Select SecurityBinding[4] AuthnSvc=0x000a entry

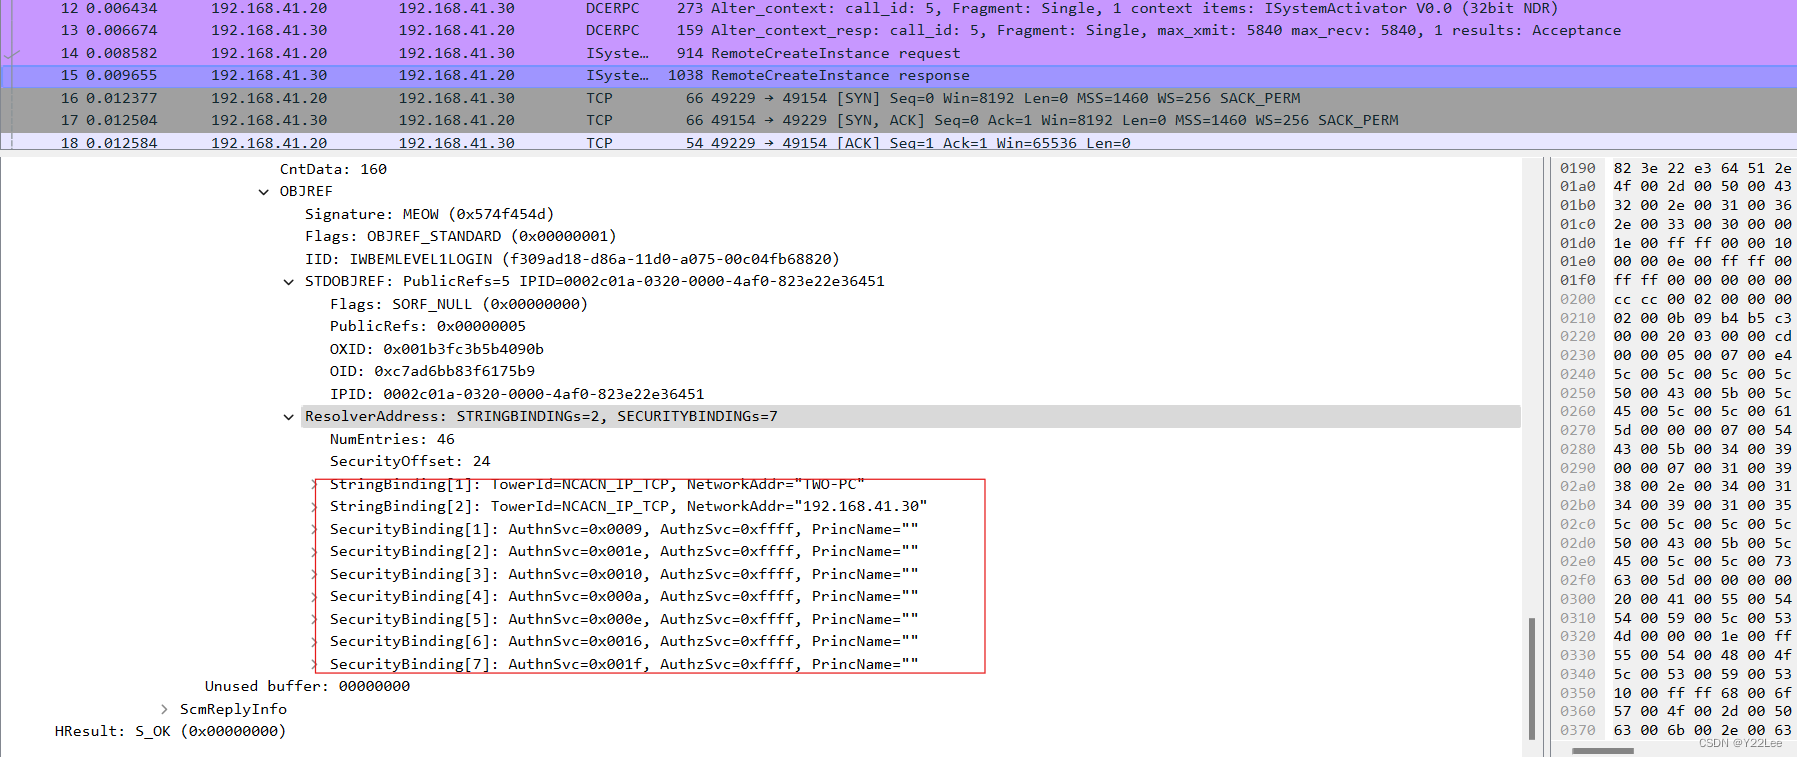(x=624, y=597)
